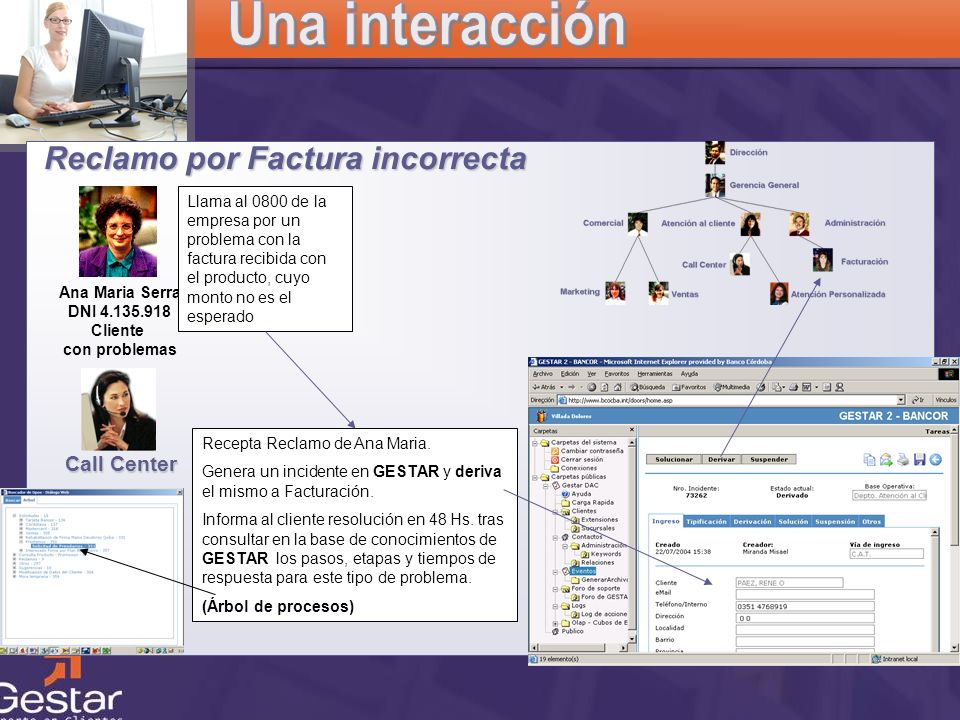Image resolution: width=960 pixels, height=720 pixels.
Task: Click the IE edit with Word icon
Action: pyautogui.click(x=806, y=387)
